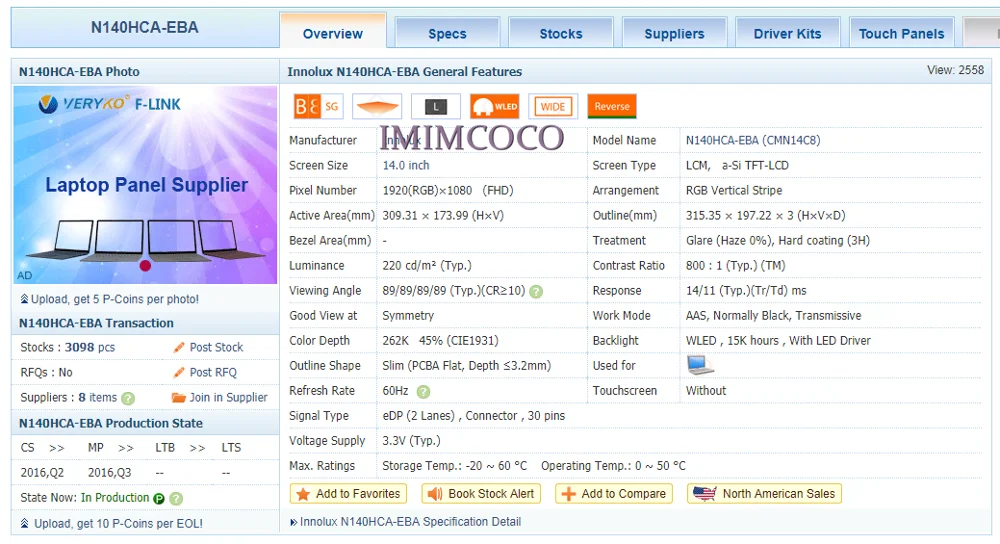
Task: Click the N140HCA-EBA page title
Action: tap(145, 27)
